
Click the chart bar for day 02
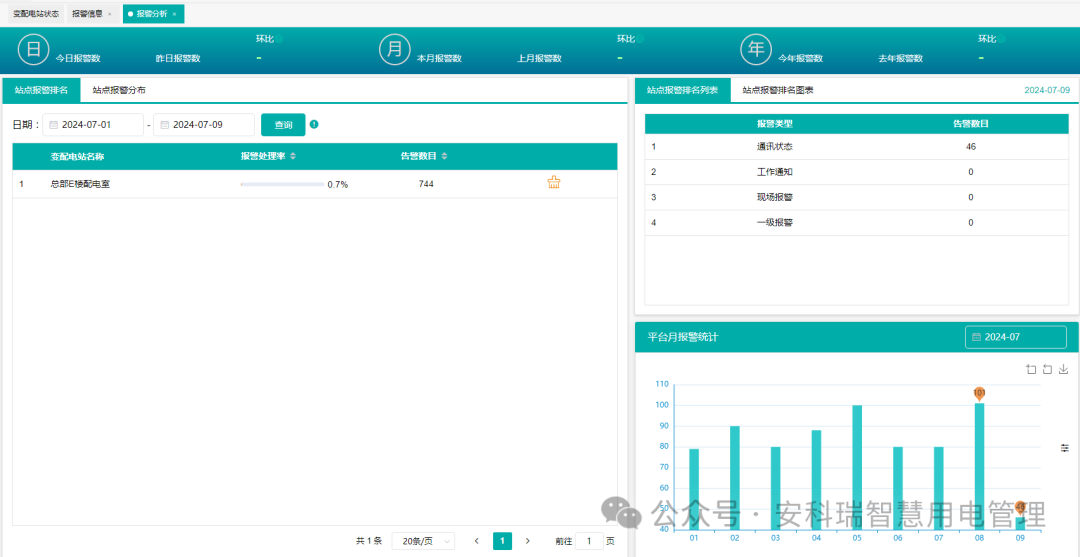pyautogui.click(x=735, y=478)
